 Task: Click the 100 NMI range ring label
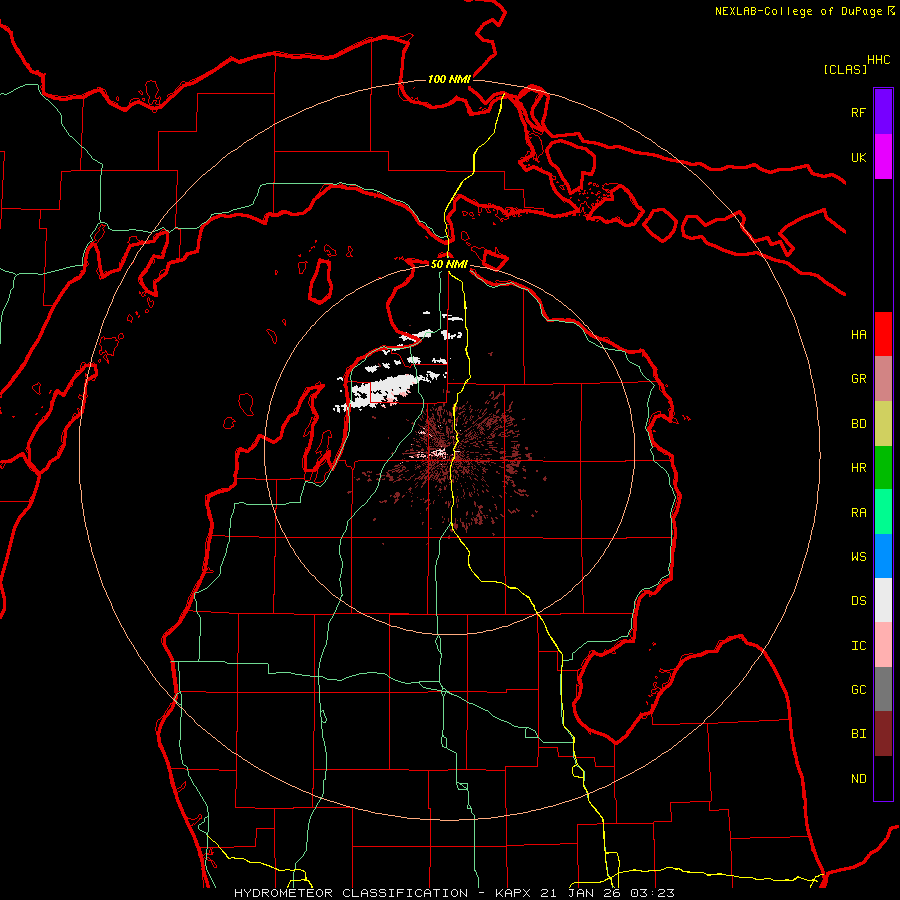(x=449, y=79)
